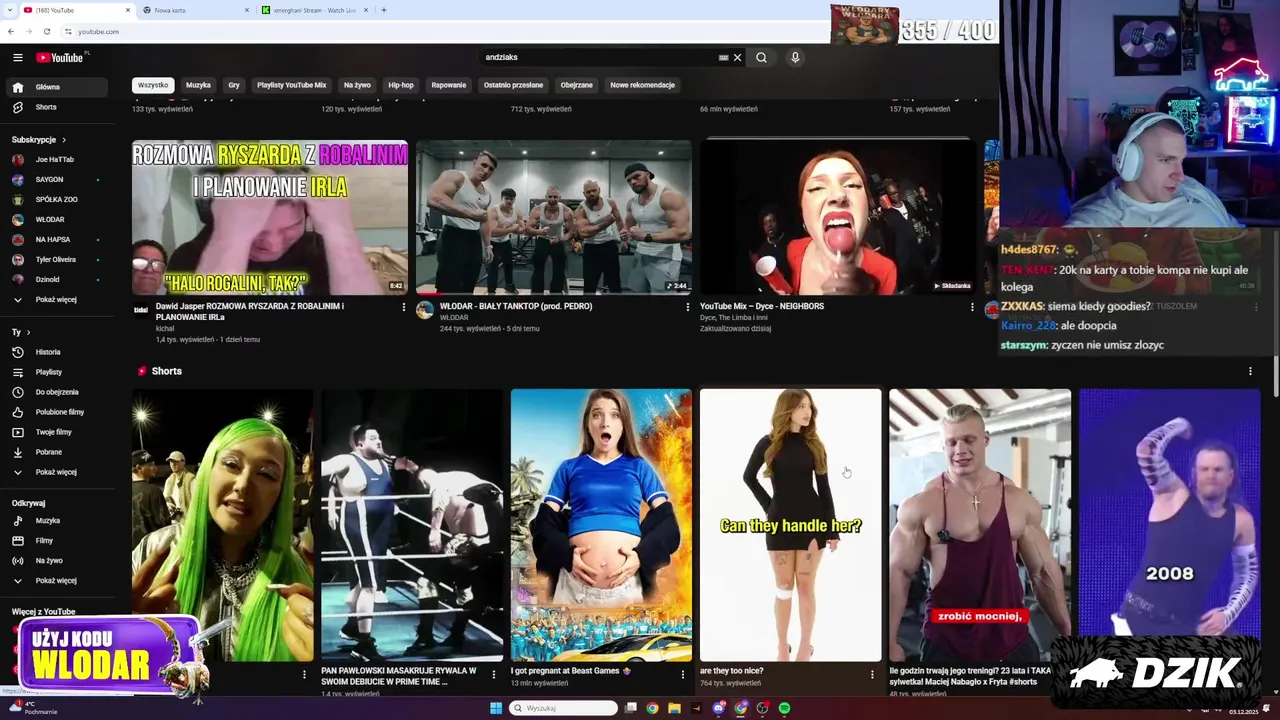The height and width of the screenshot is (720, 1280).
Task: Go back with browser back arrow
Action: 11,31
